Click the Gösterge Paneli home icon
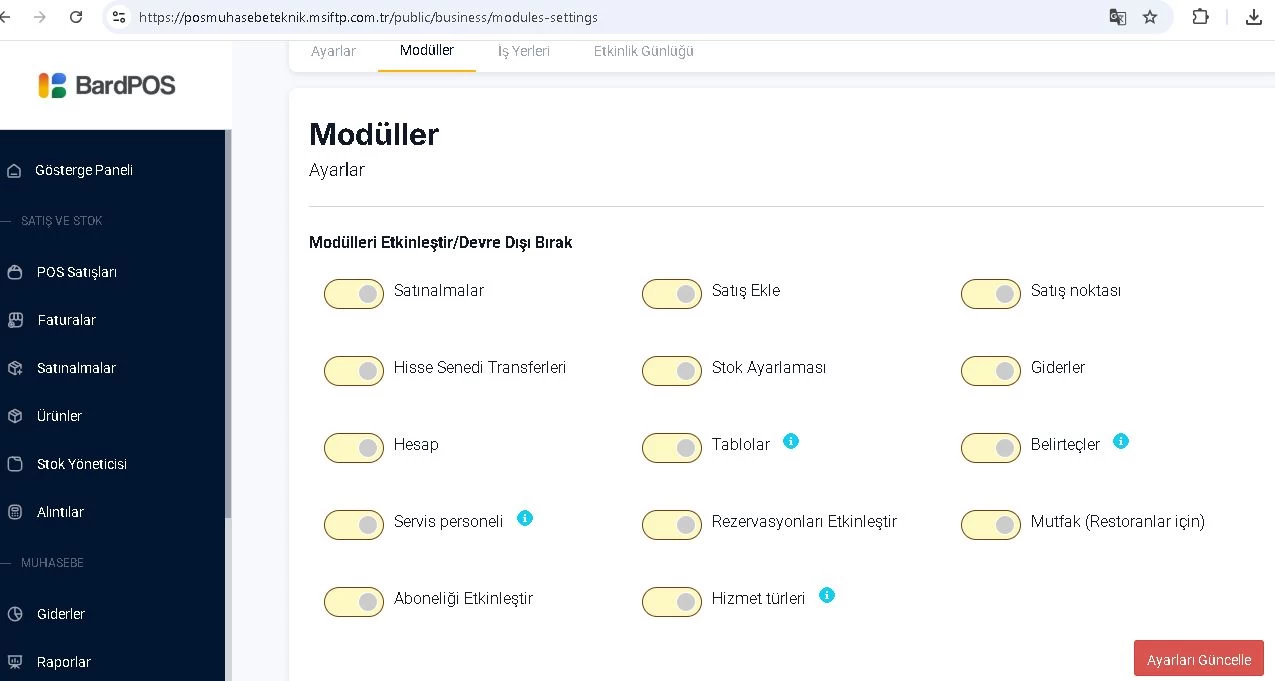Image resolution: width=1275 pixels, height=681 pixels. pyautogui.click(x=14, y=170)
